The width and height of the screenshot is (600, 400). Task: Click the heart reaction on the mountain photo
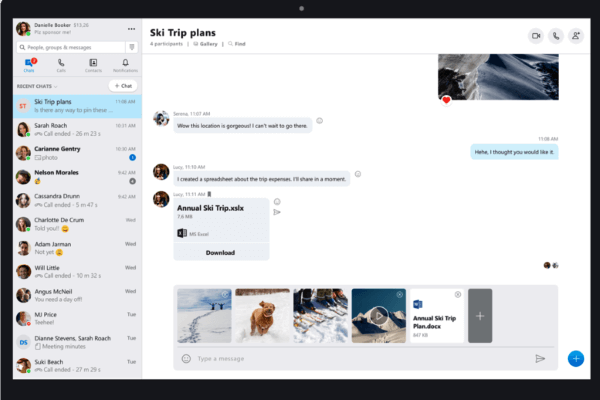tap(446, 100)
